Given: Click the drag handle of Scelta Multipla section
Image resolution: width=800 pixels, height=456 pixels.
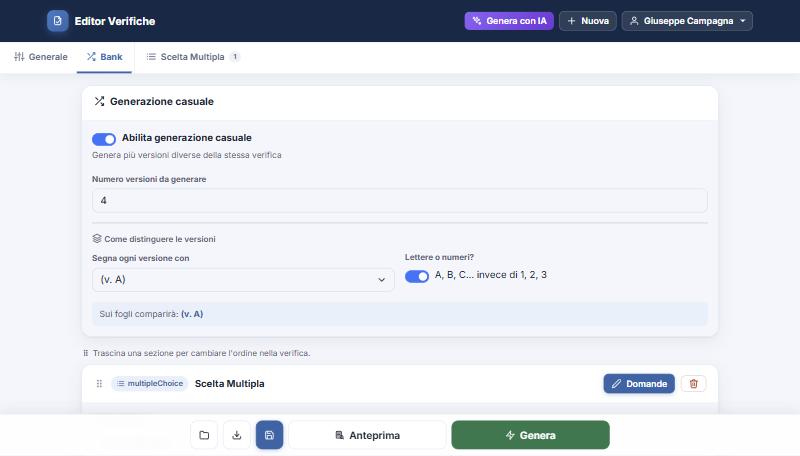Looking at the screenshot, I should point(99,384).
